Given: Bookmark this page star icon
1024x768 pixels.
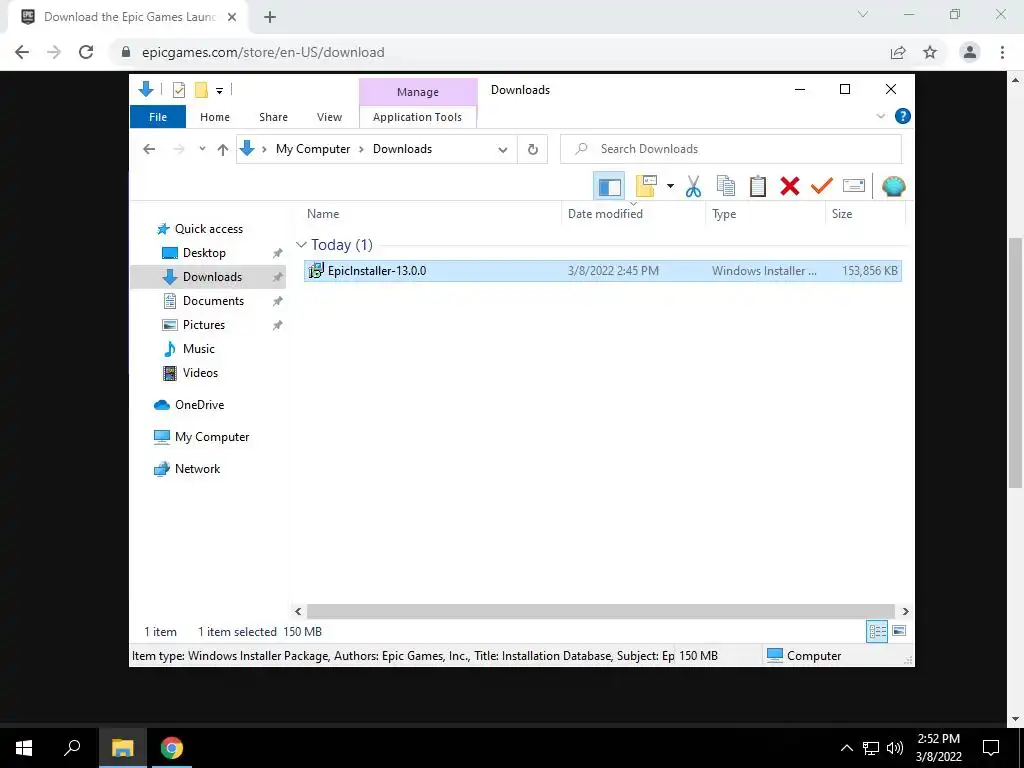Looking at the screenshot, I should (930, 52).
